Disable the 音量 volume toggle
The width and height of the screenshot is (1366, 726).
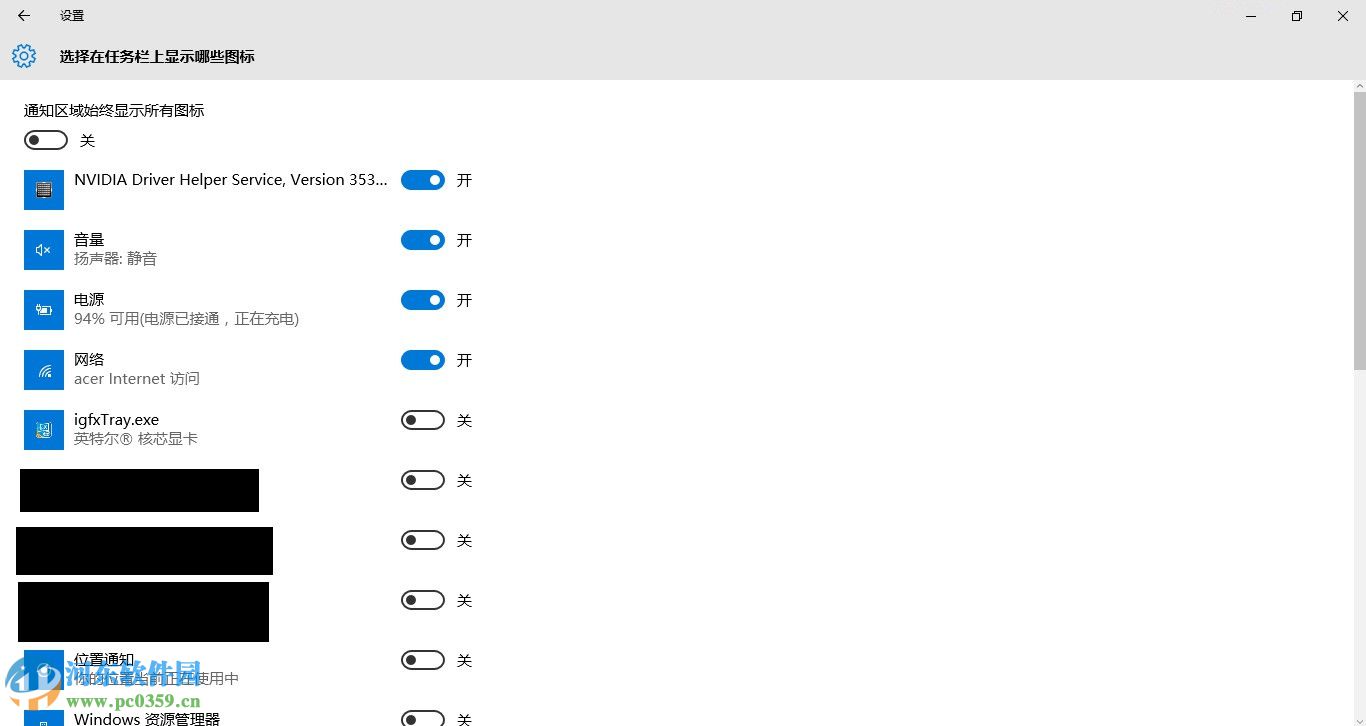click(x=423, y=240)
